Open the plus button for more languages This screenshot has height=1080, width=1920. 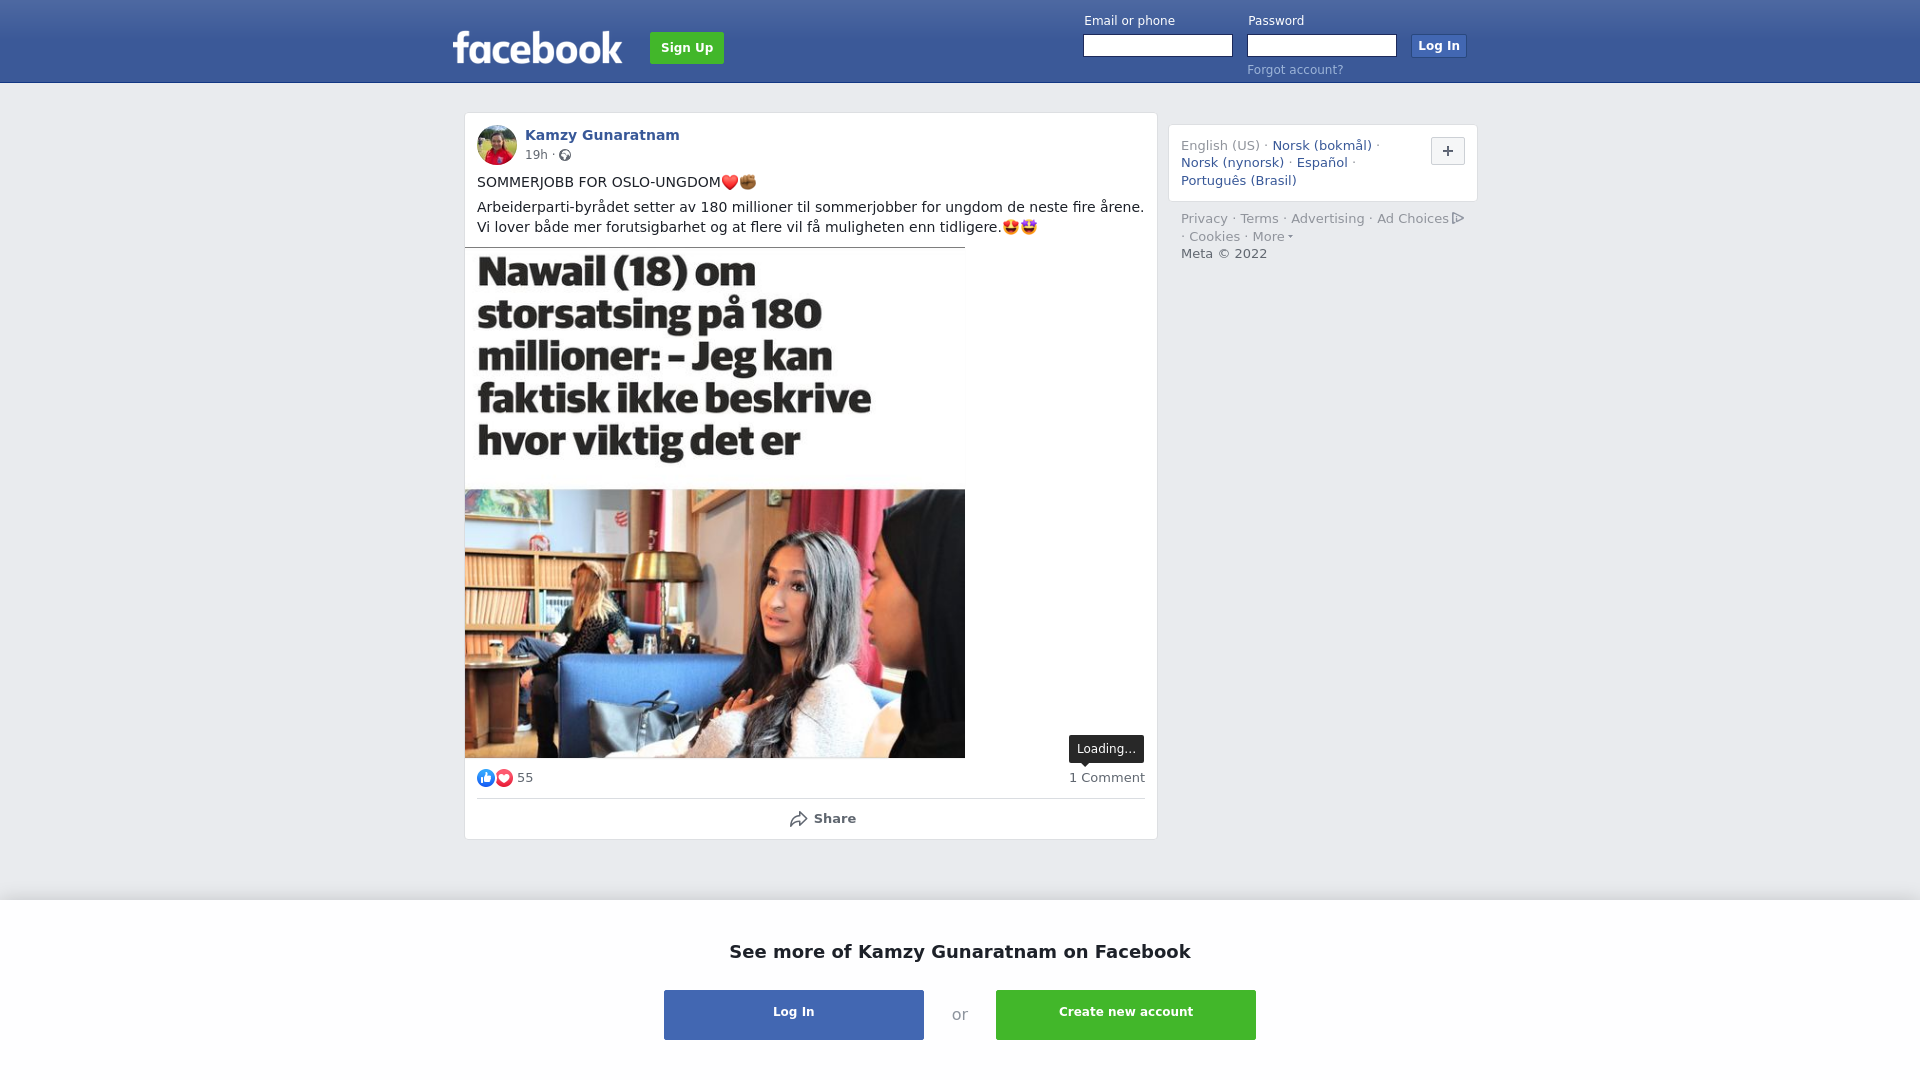click(1448, 151)
